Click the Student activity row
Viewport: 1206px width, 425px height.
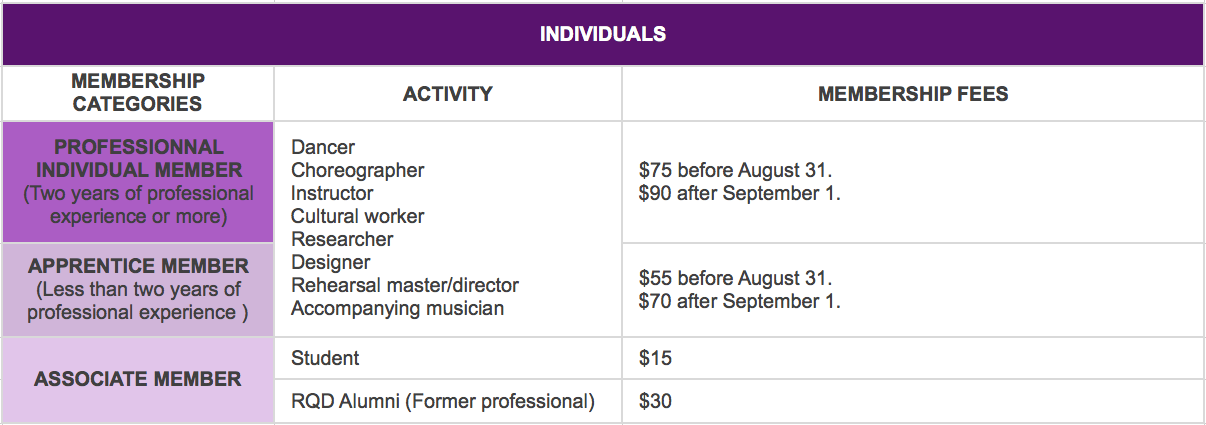pyautogui.click(x=448, y=358)
